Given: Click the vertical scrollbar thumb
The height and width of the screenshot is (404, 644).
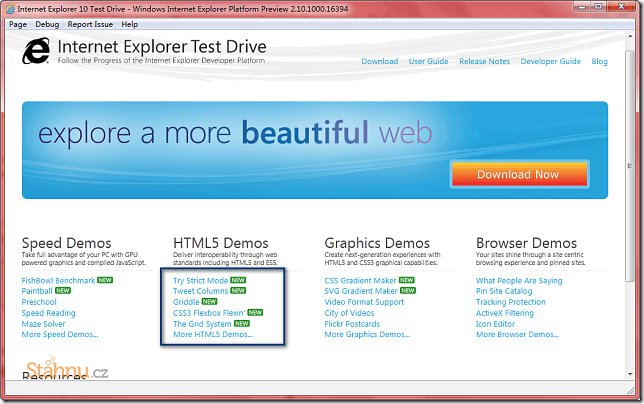Looking at the screenshot, I should click(x=630, y=166).
